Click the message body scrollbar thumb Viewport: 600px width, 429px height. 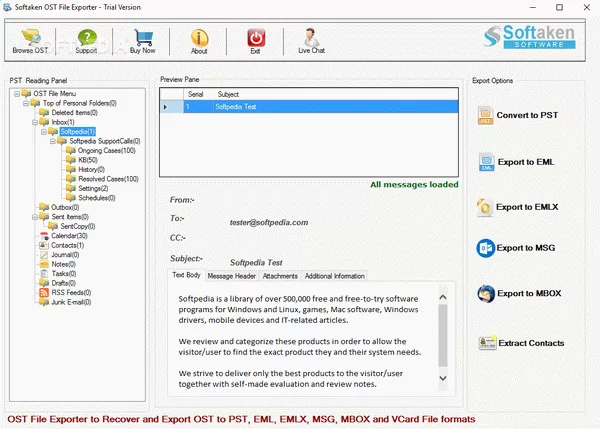443,336
